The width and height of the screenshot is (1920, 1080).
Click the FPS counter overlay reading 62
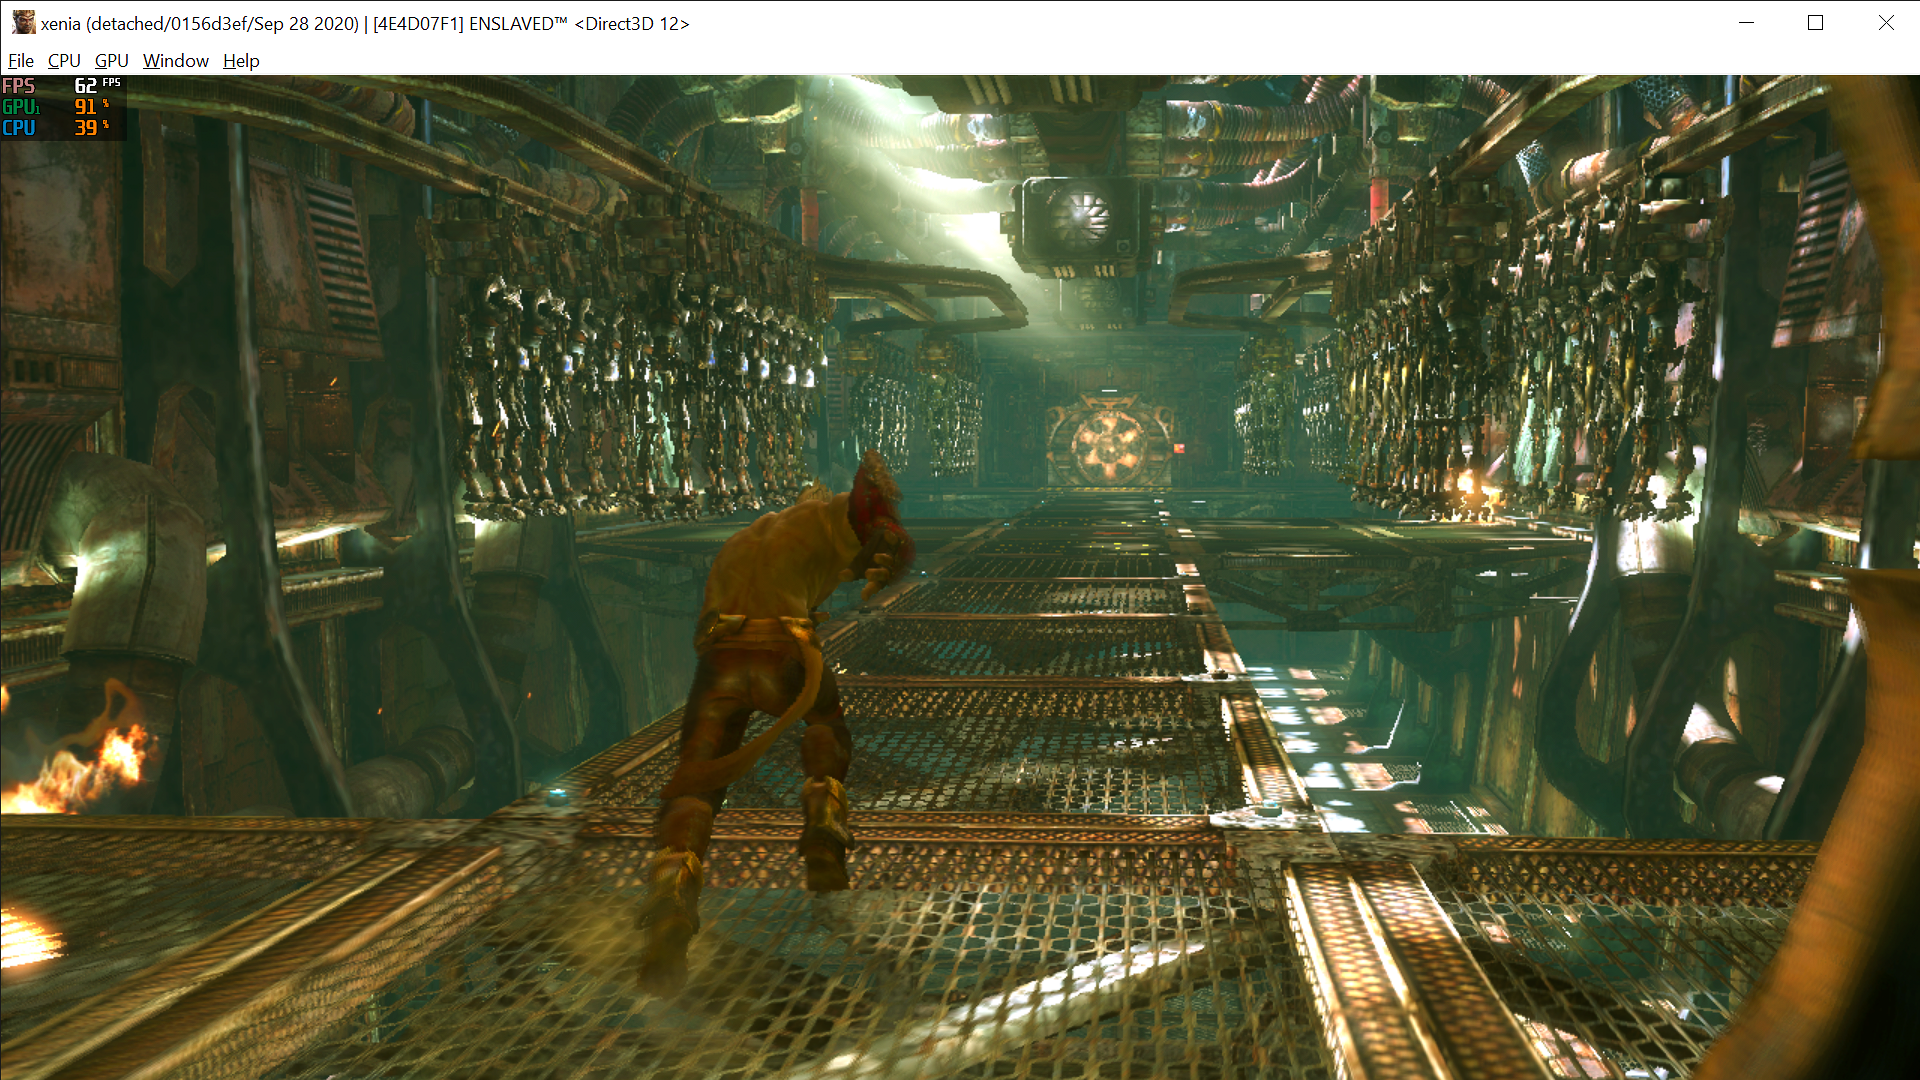point(84,86)
